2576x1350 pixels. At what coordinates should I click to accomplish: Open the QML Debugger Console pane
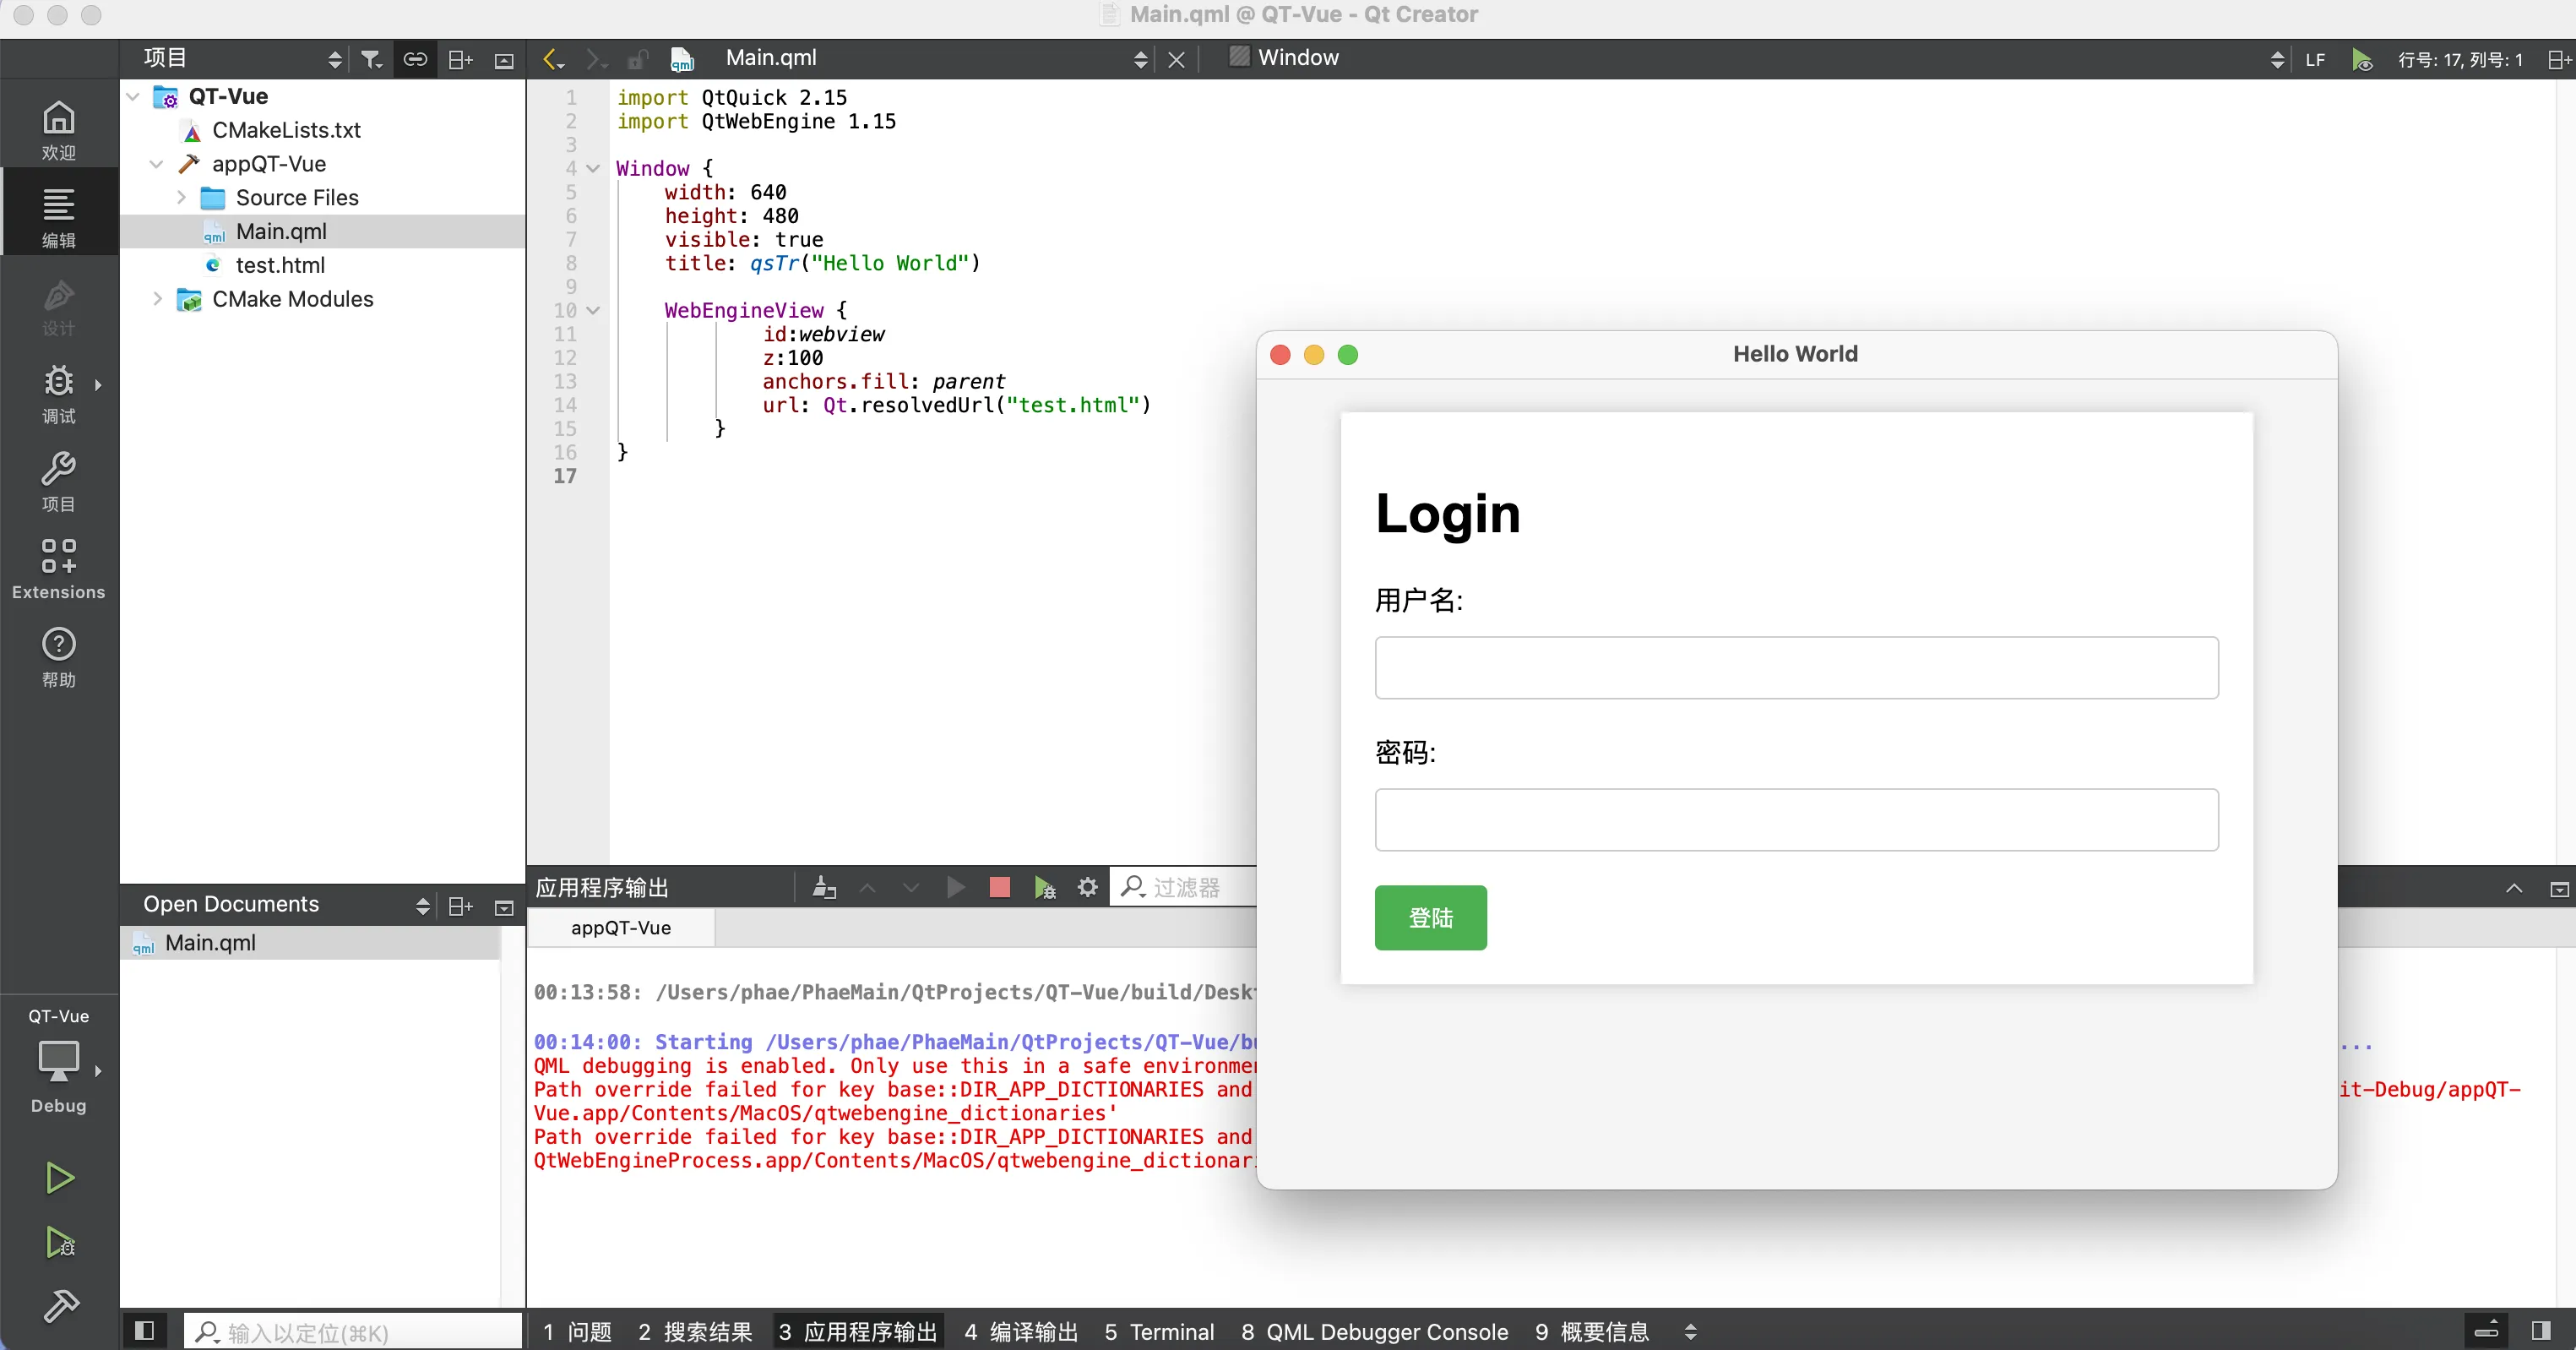coord(1375,1331)
